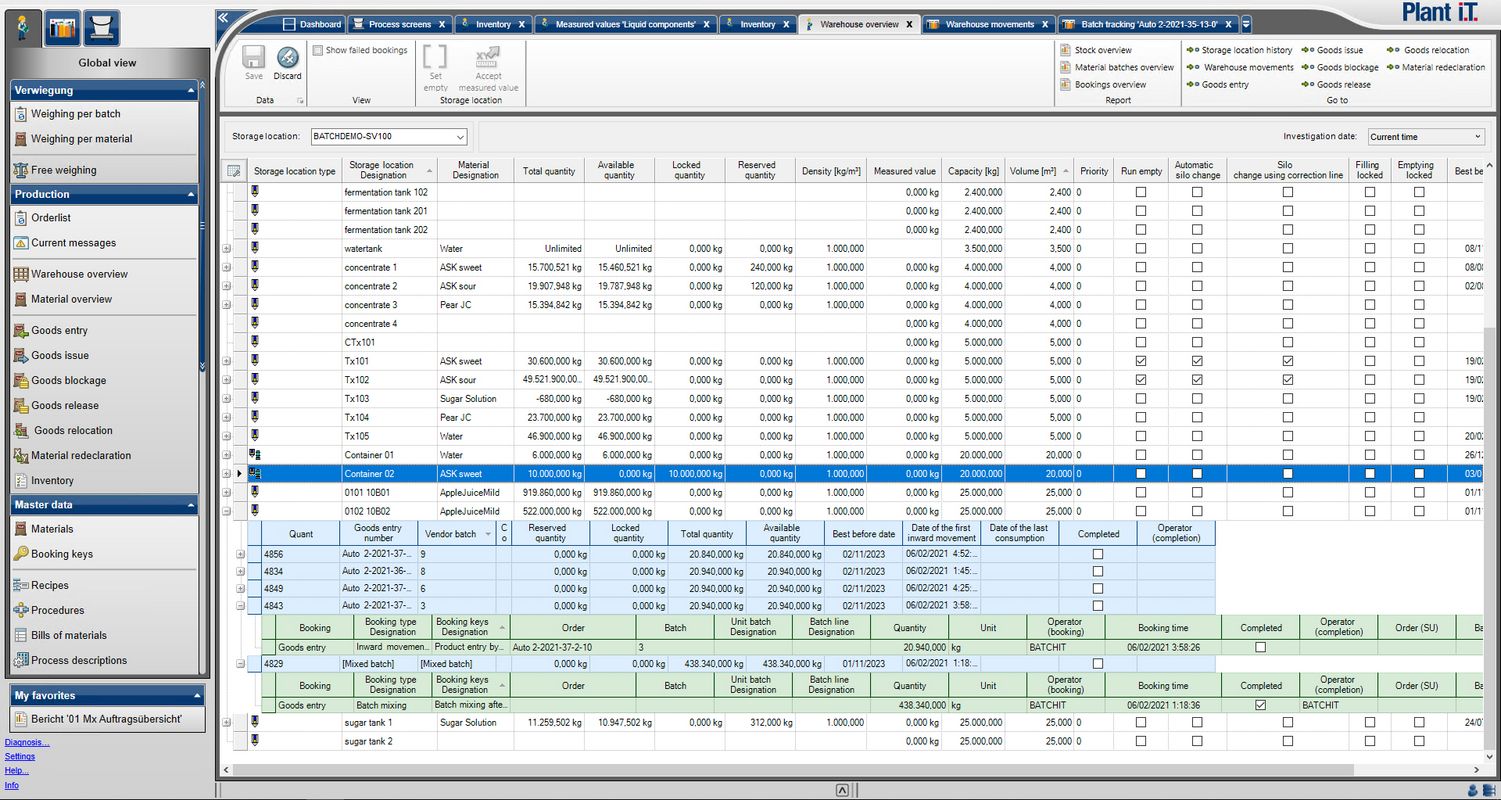
Task: Collapse the 0102 10B02 row
Action: coord(226,511)
